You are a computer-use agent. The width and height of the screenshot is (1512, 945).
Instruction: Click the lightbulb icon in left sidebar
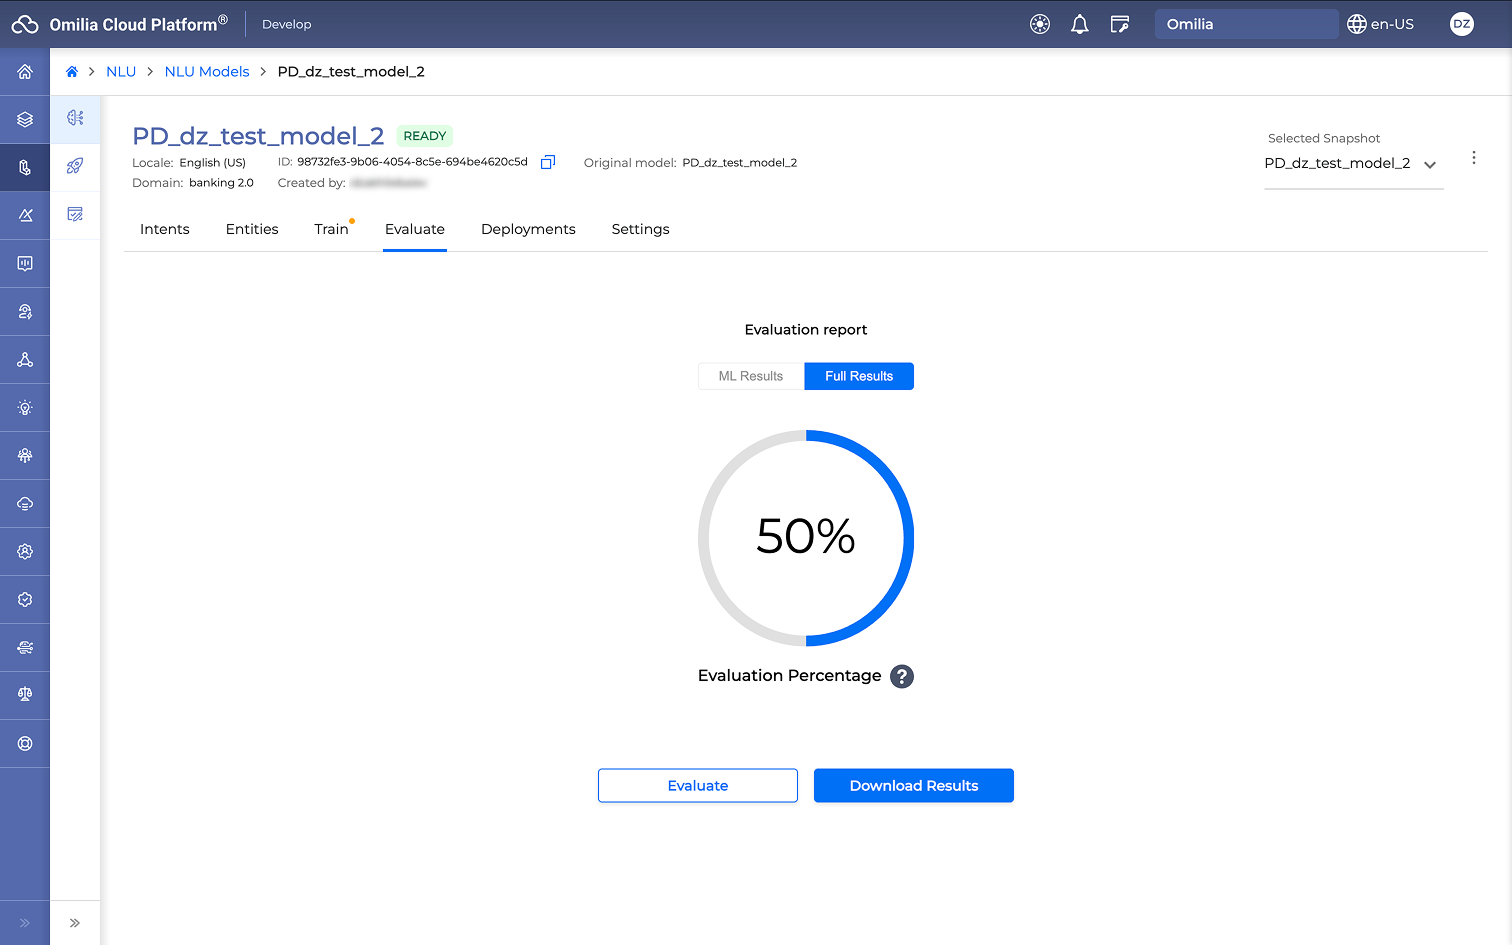[25, 408]
